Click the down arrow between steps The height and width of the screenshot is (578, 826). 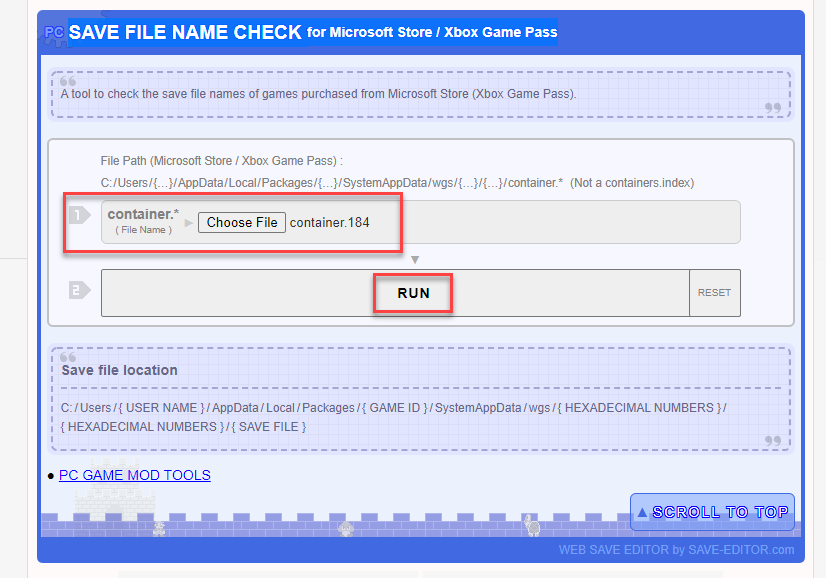(x=415, y=260)
